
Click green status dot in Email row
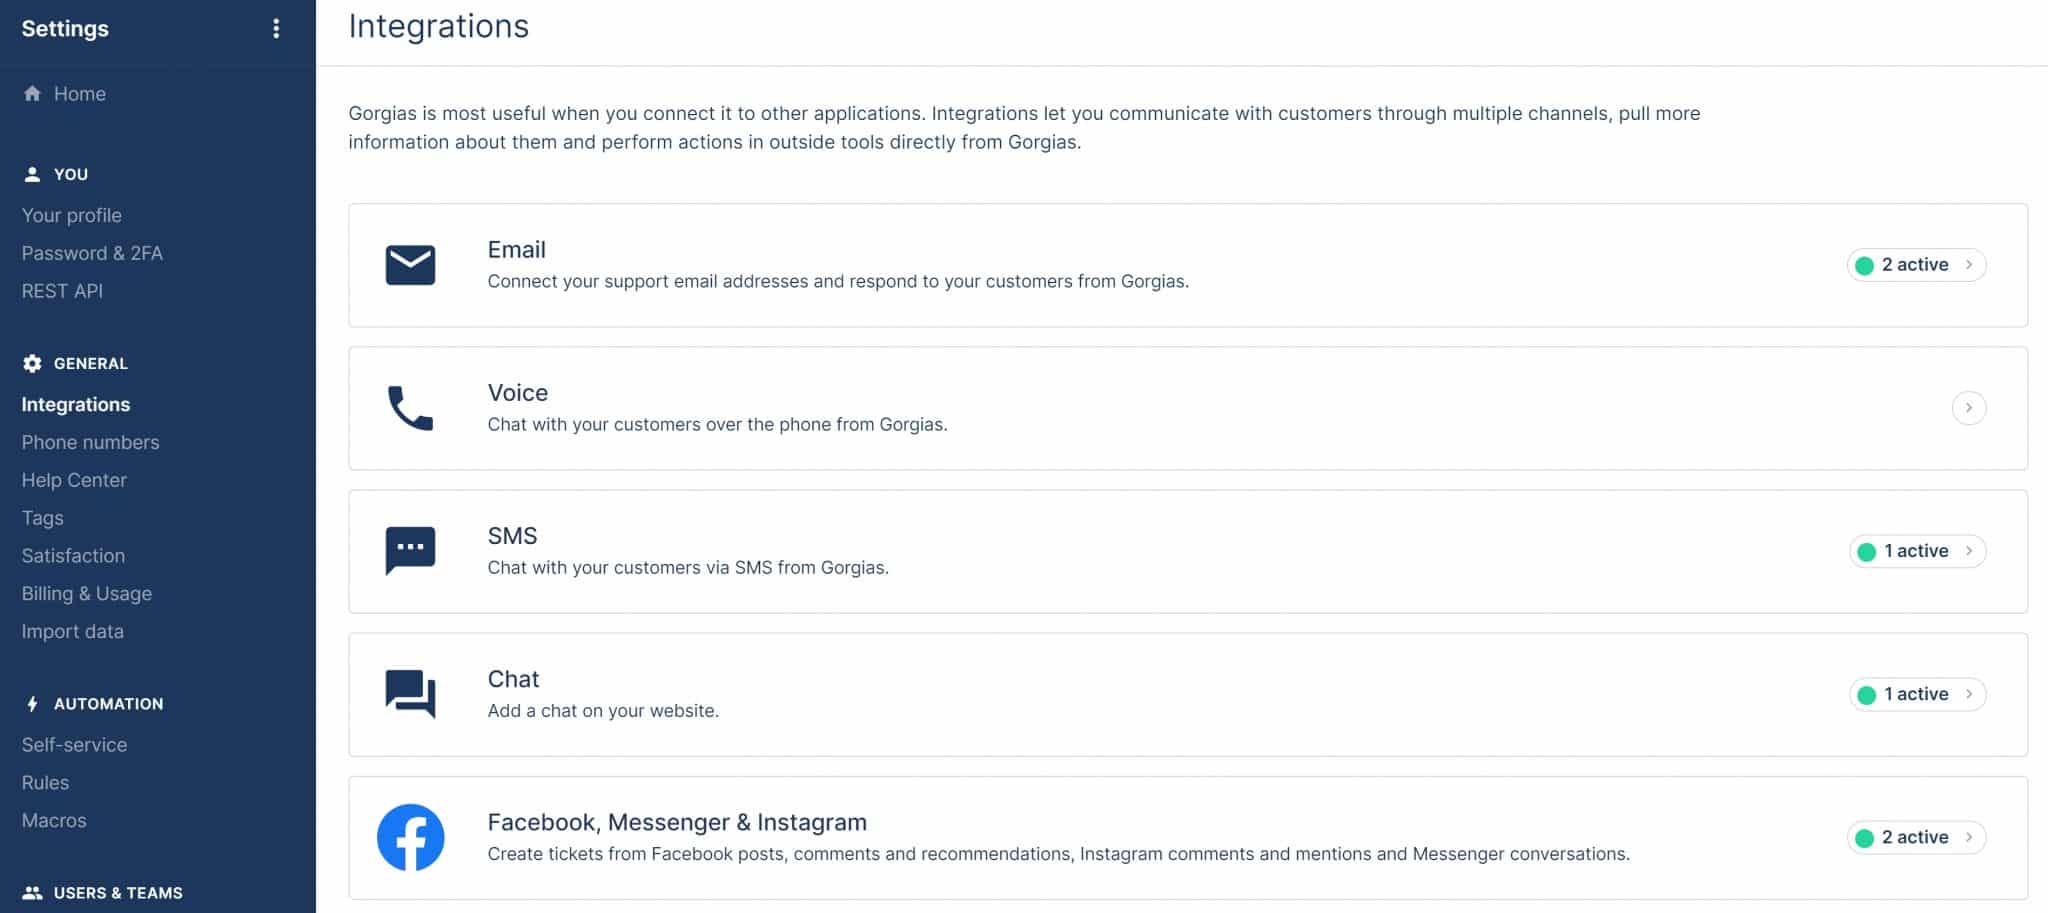(1864, 265)
